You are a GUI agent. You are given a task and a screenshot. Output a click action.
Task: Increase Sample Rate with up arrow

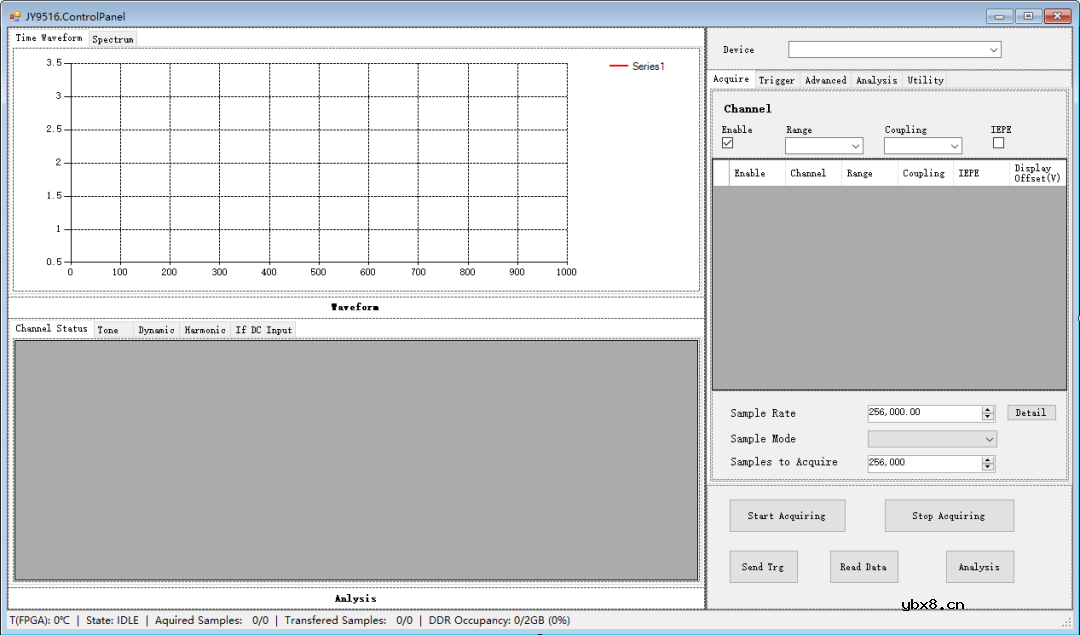[988, 409]
